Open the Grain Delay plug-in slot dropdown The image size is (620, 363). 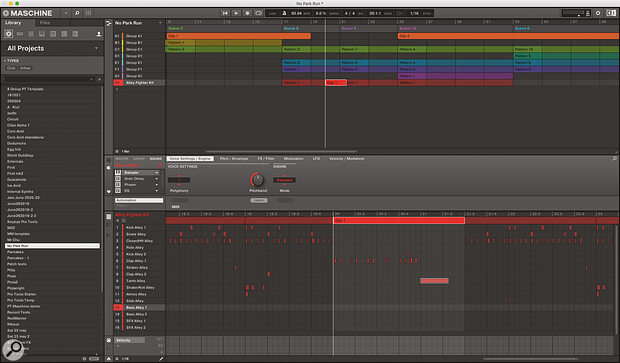click(x=157, y=179)
